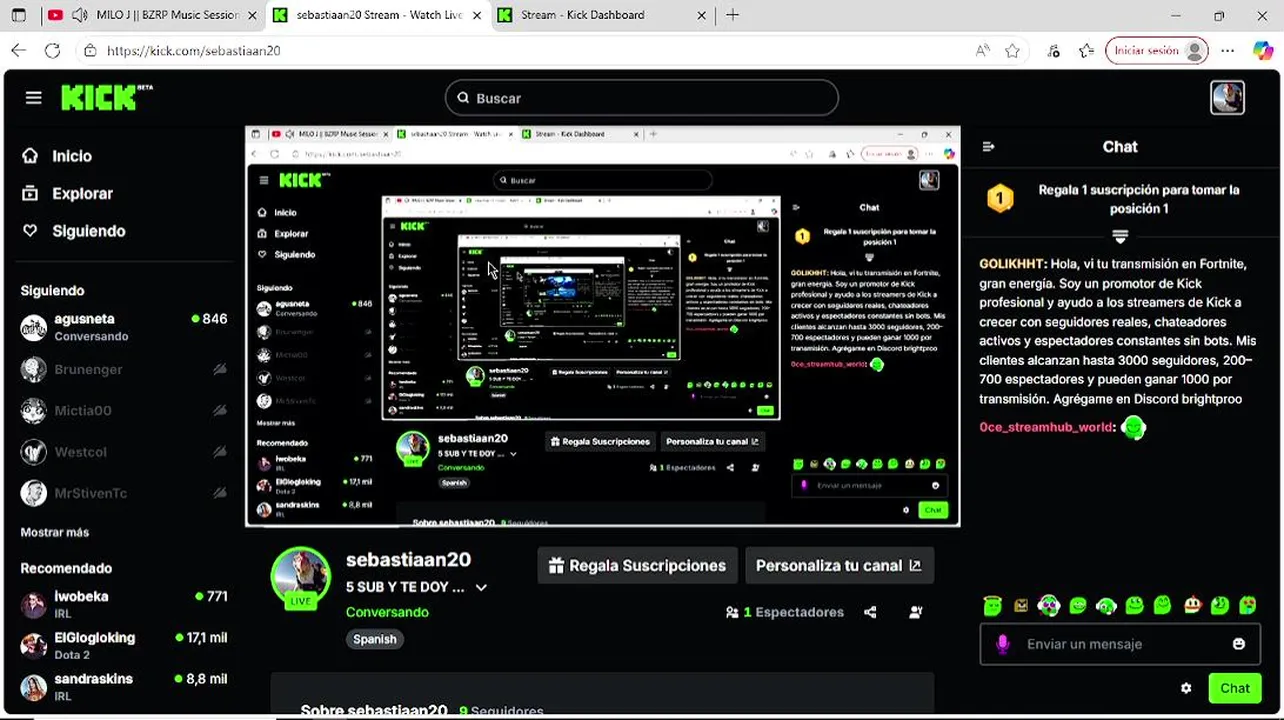The width and height of the screenshot is (1284, 720).
Task: Click the address bar URL kick.com/sebastiaan20
Action: (194, 51)
